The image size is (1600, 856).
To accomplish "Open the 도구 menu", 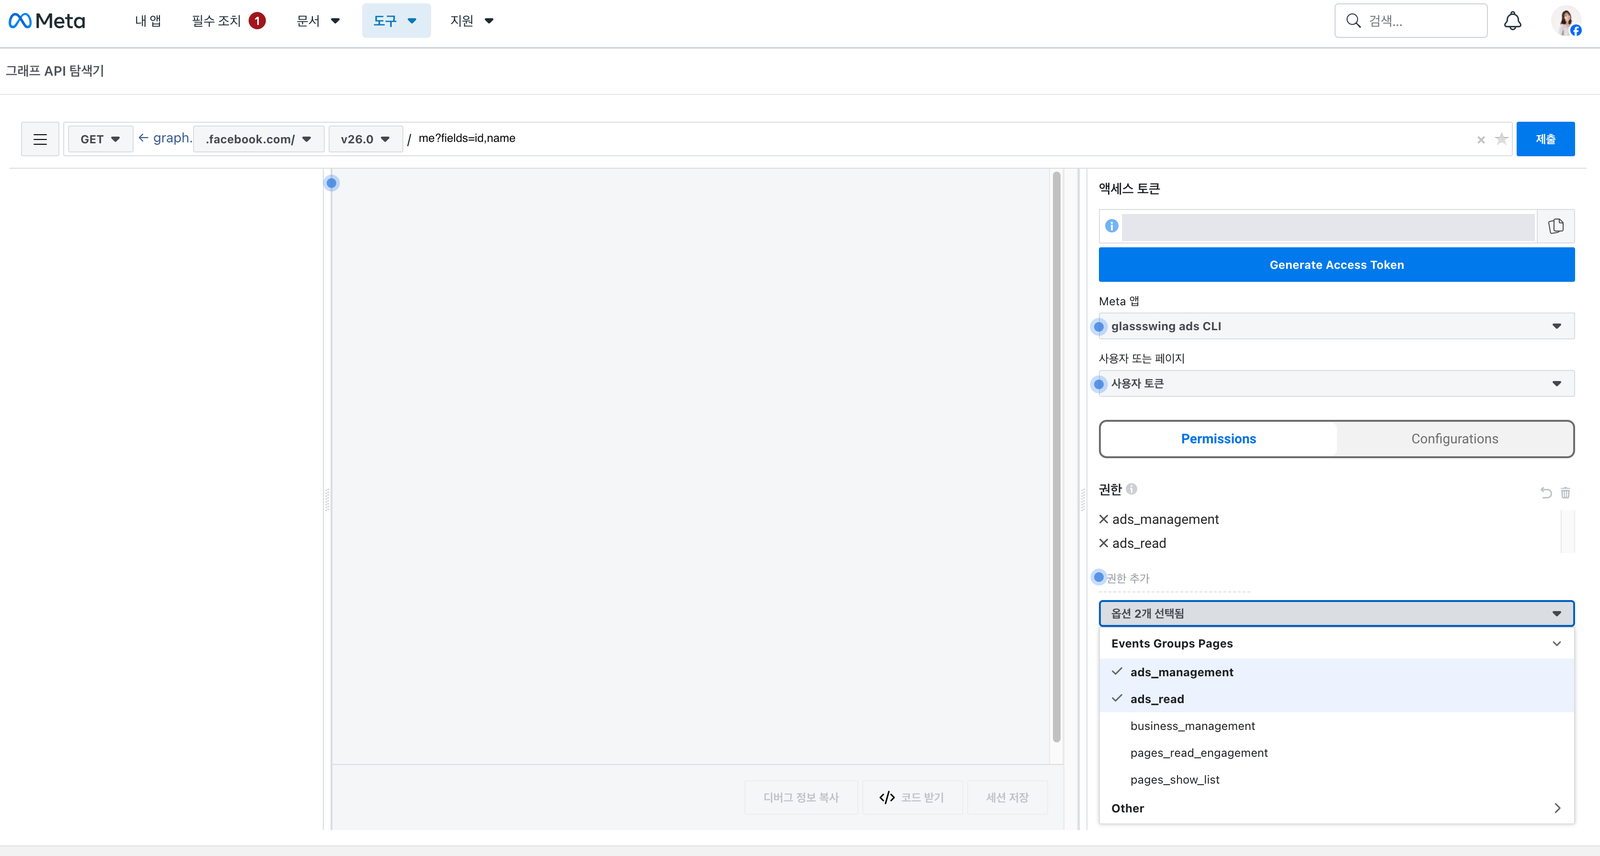I will pos(396,20).
